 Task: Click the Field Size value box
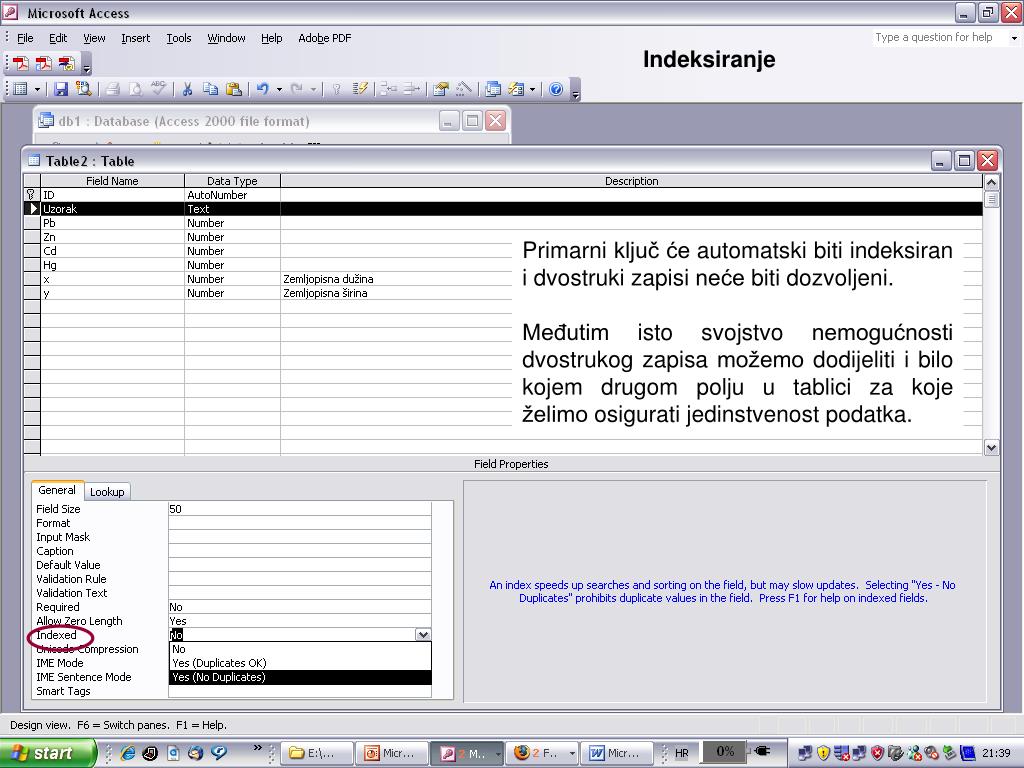pos(300,509)
